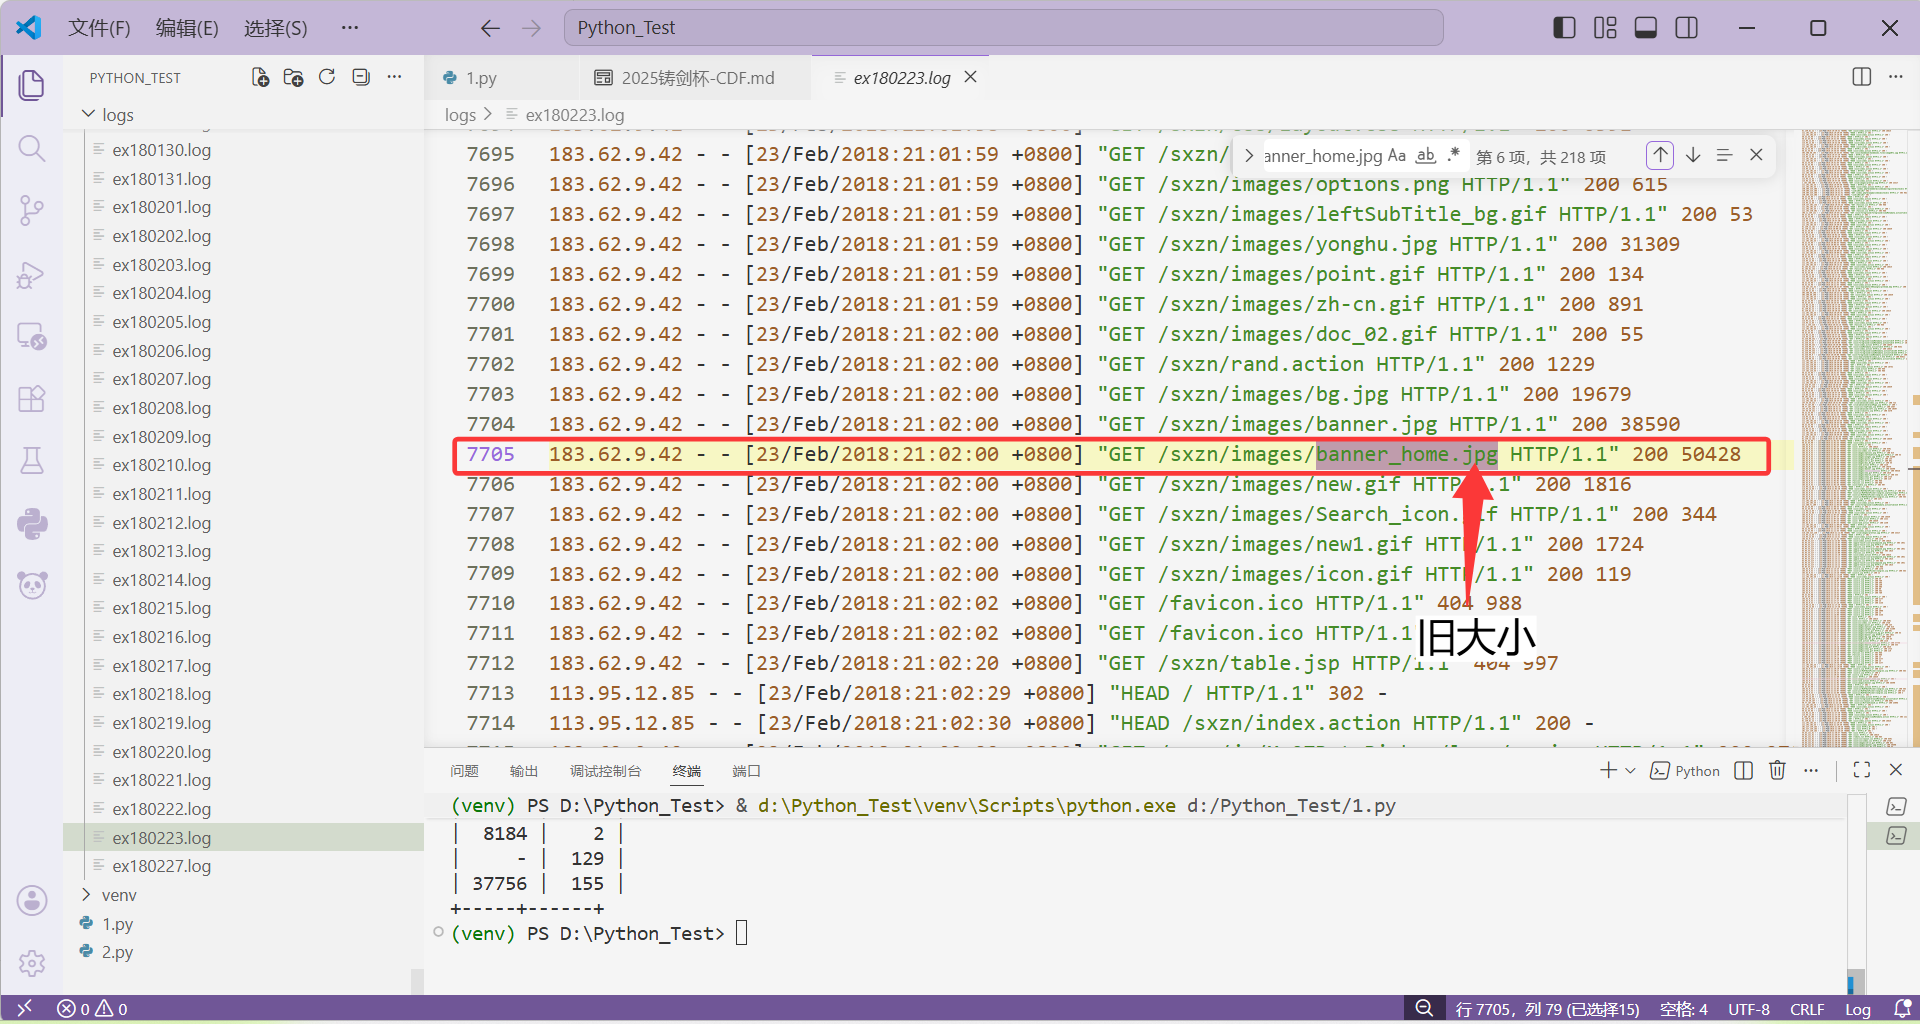Expand the venv folder

pos(118,895)
